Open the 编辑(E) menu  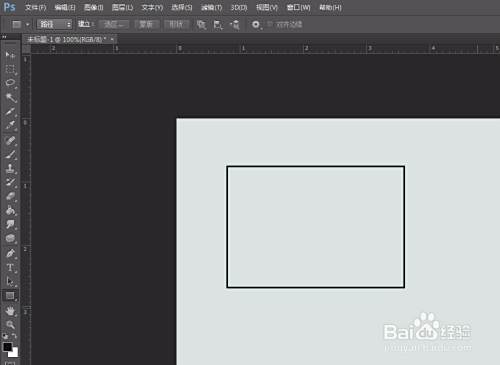65,7
